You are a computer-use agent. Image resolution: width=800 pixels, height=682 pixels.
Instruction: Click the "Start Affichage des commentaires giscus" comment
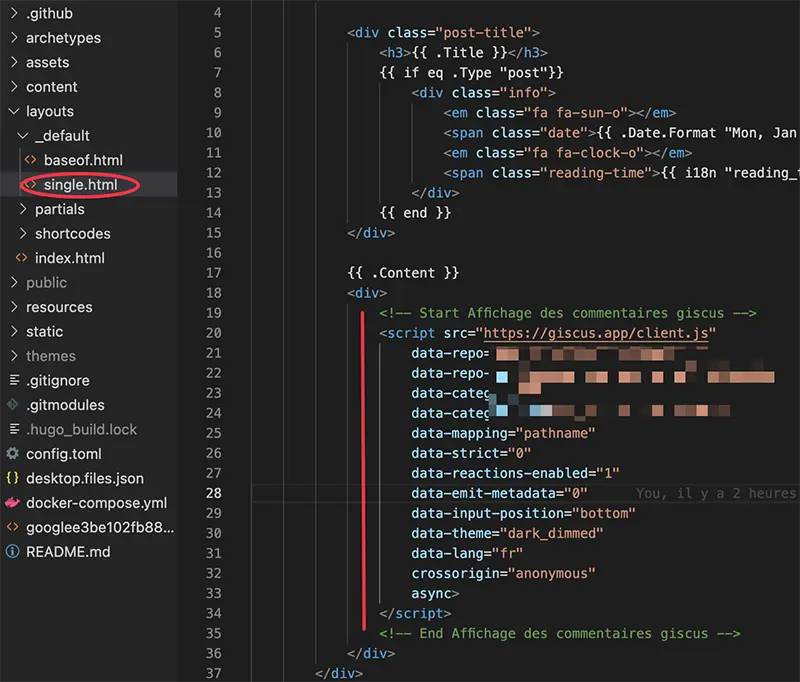(567, 313)
